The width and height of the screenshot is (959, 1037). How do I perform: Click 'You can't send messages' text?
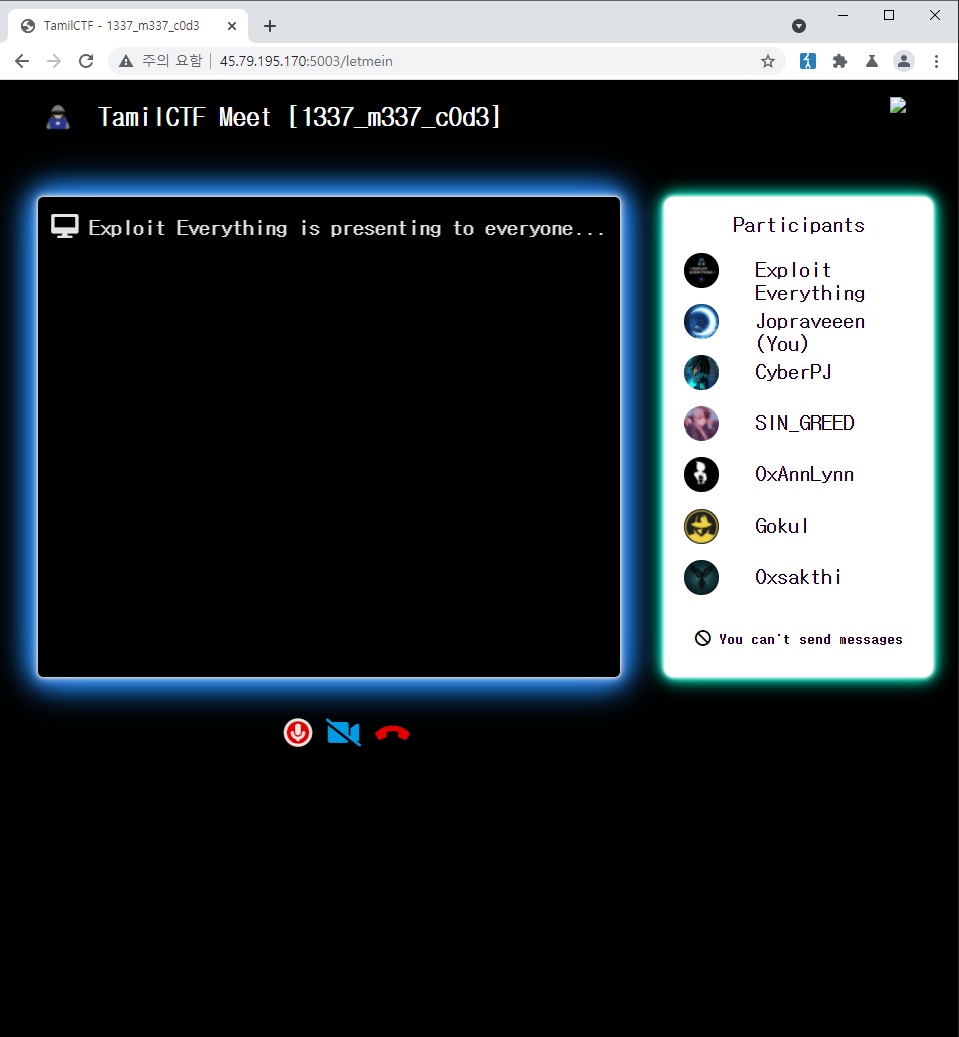[810, 640]
